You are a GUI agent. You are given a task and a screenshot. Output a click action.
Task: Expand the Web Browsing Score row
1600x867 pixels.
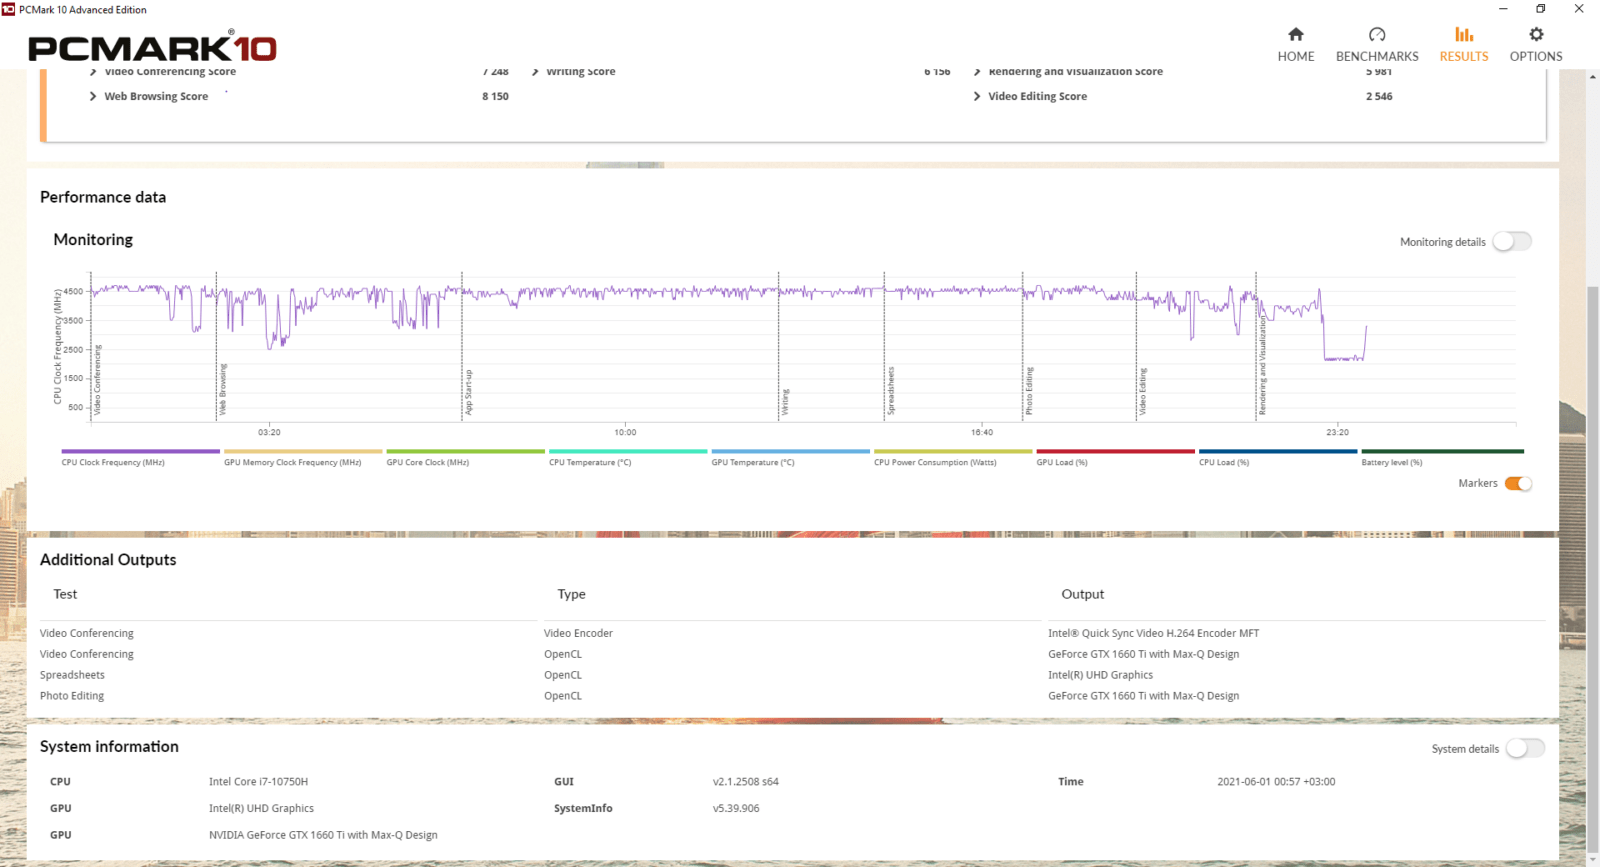coord(149,96)
